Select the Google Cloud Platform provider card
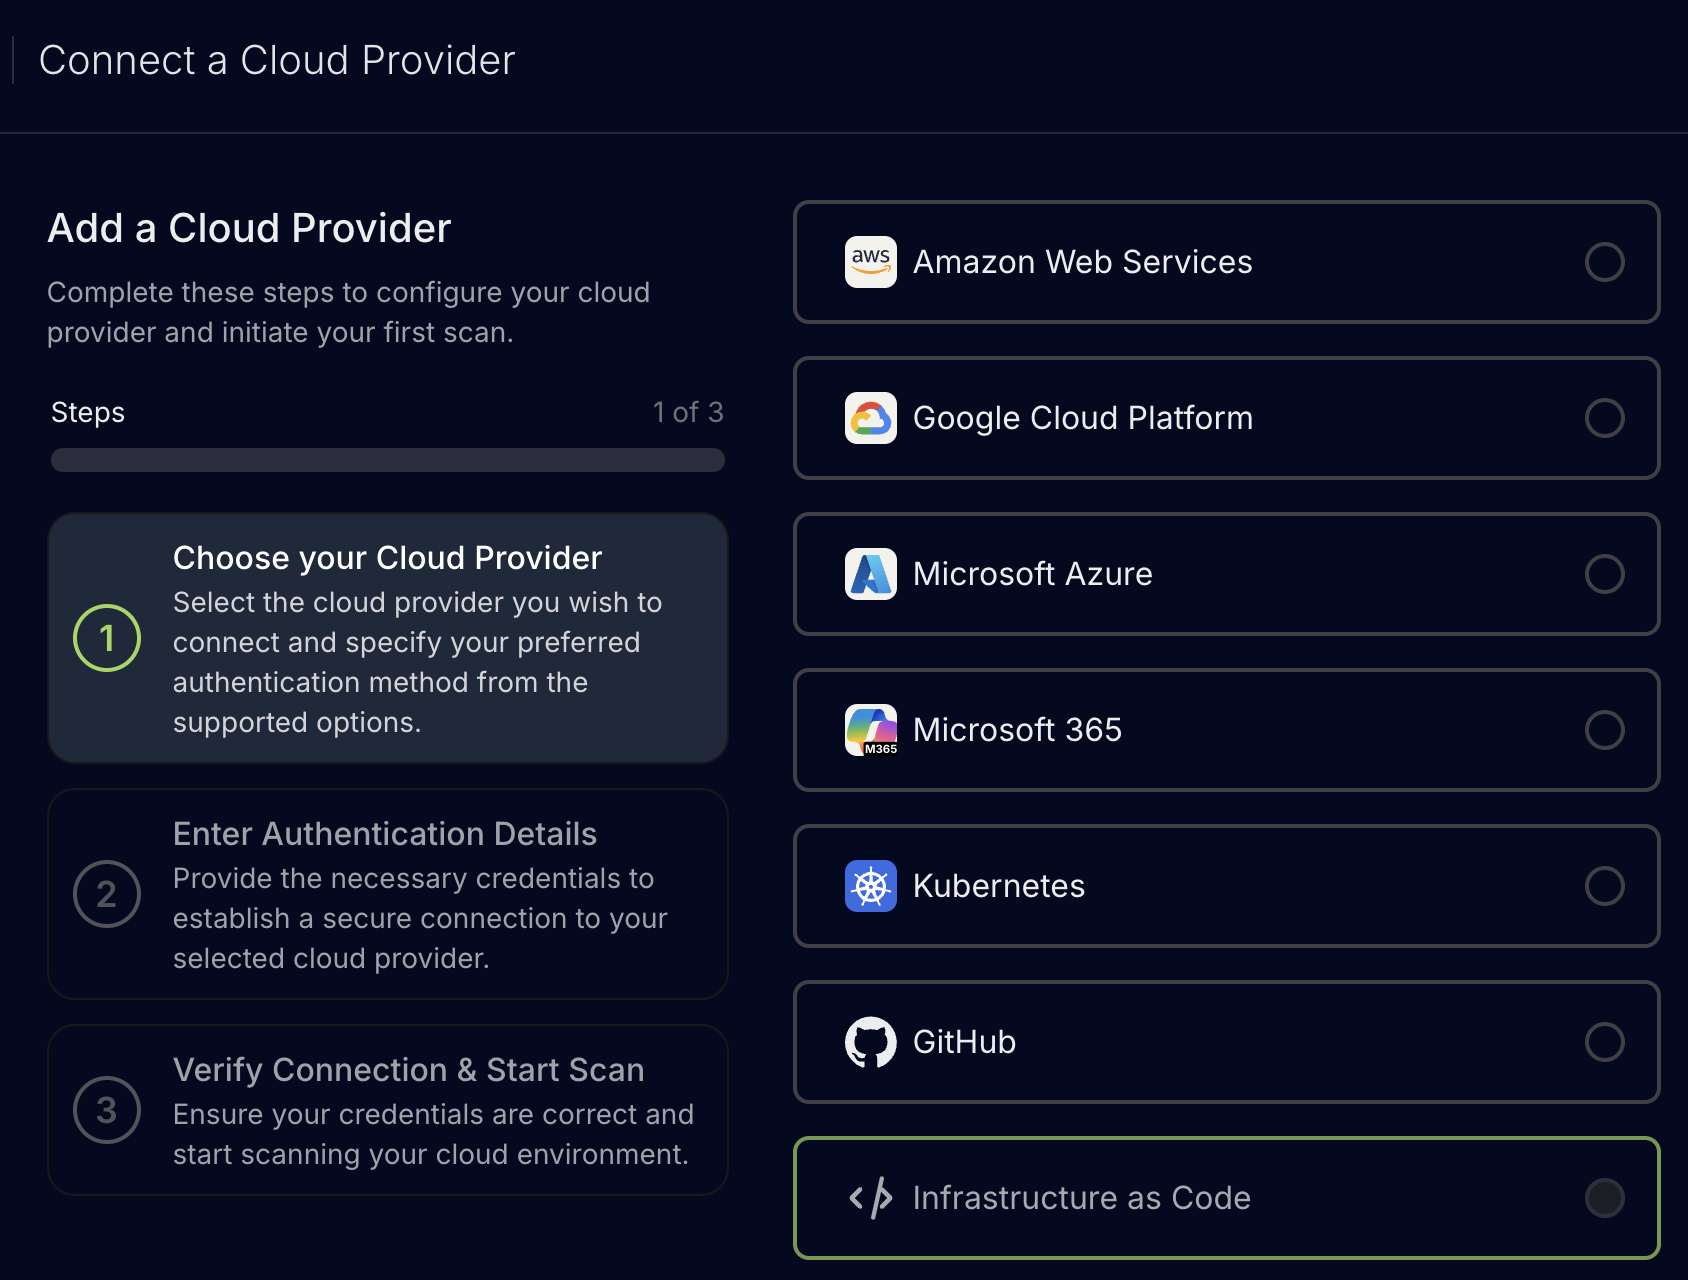 click(x=1226, y=418)
